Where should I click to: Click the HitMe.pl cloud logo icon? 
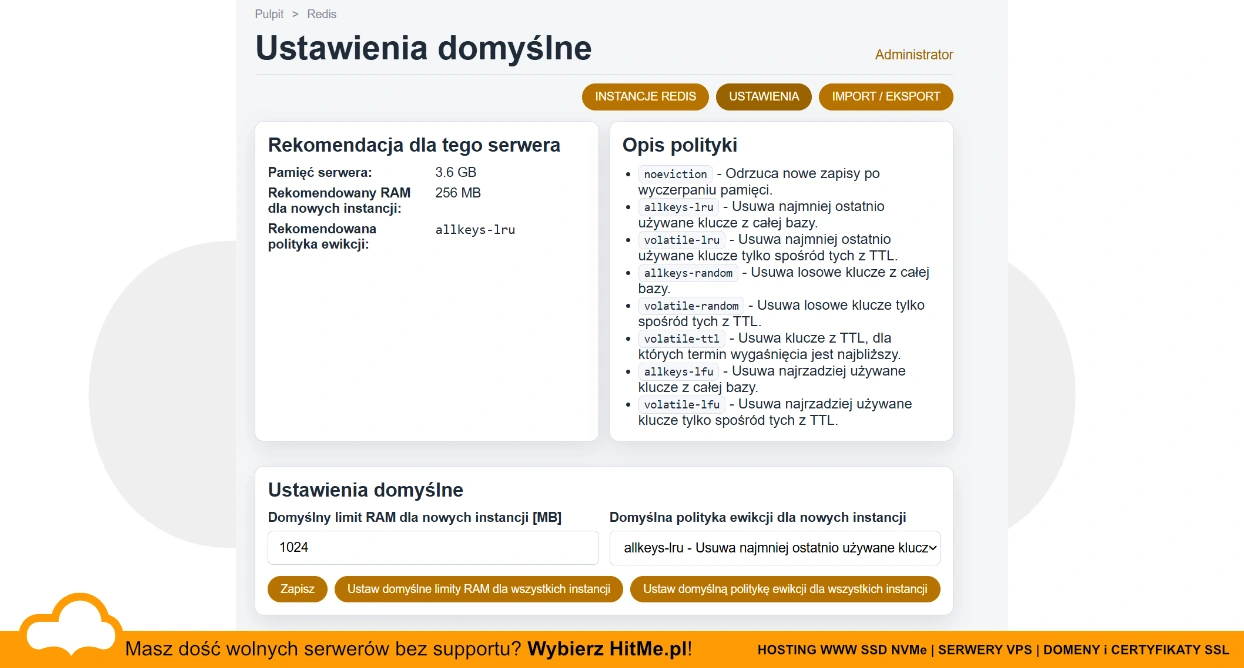[71, 626]
